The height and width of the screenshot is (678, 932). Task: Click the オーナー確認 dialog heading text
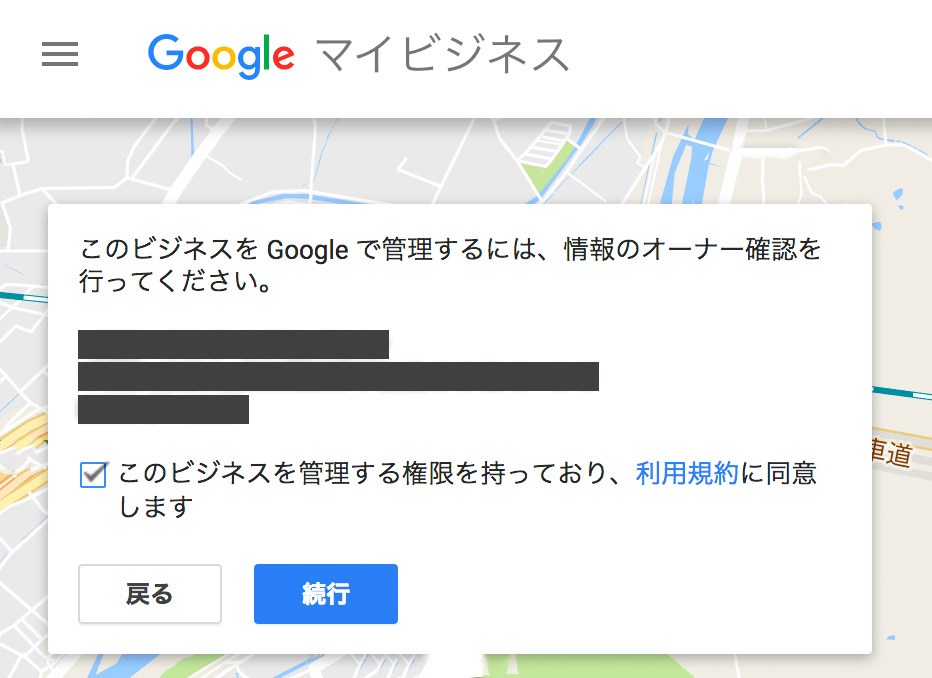(x=449, y=265)
